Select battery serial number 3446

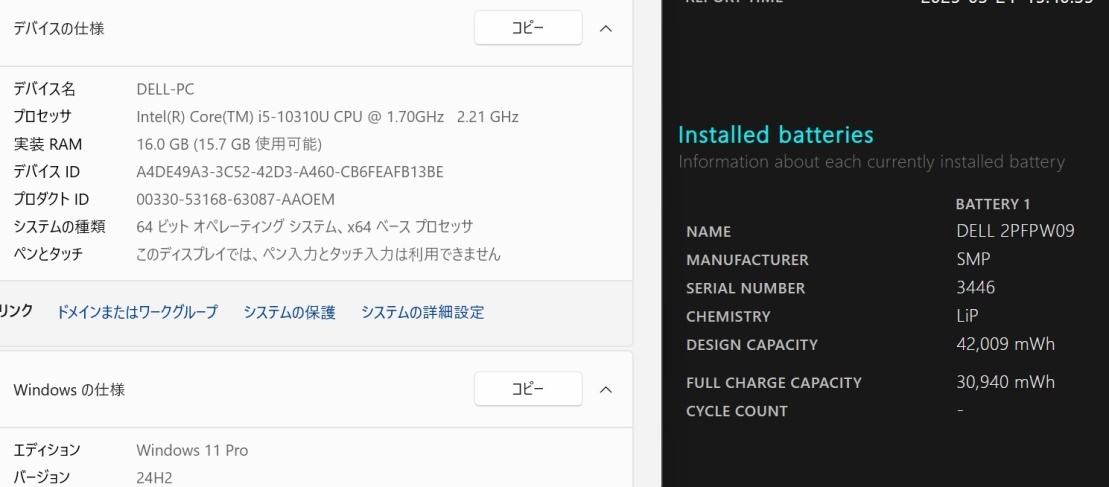point(975,288)
